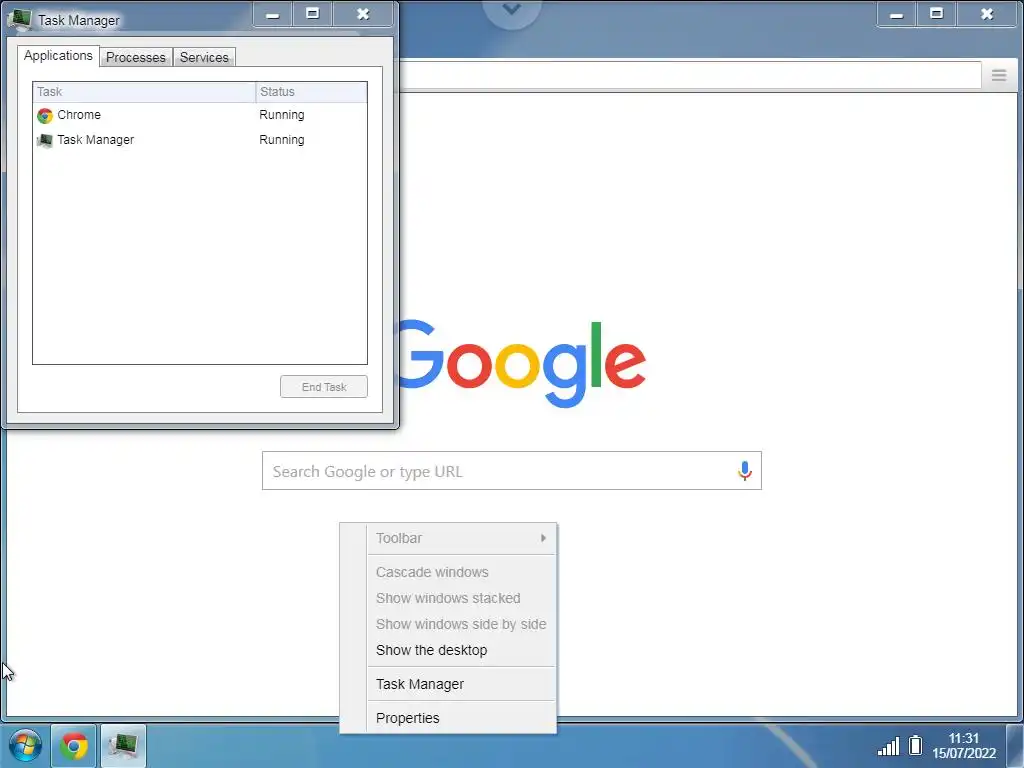Click the voice search microphone icon
This screenshot has height=768, width=1024.
744,471
